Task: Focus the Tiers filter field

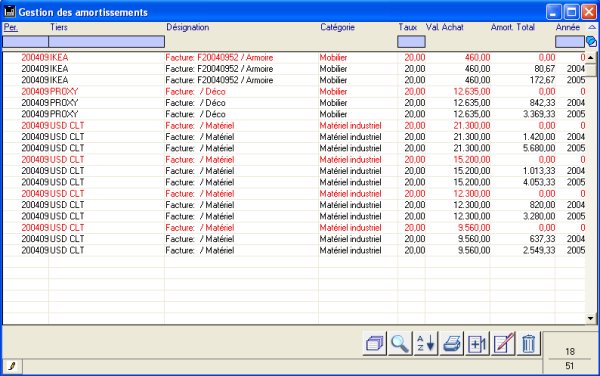Action: [x=107, y=42]
